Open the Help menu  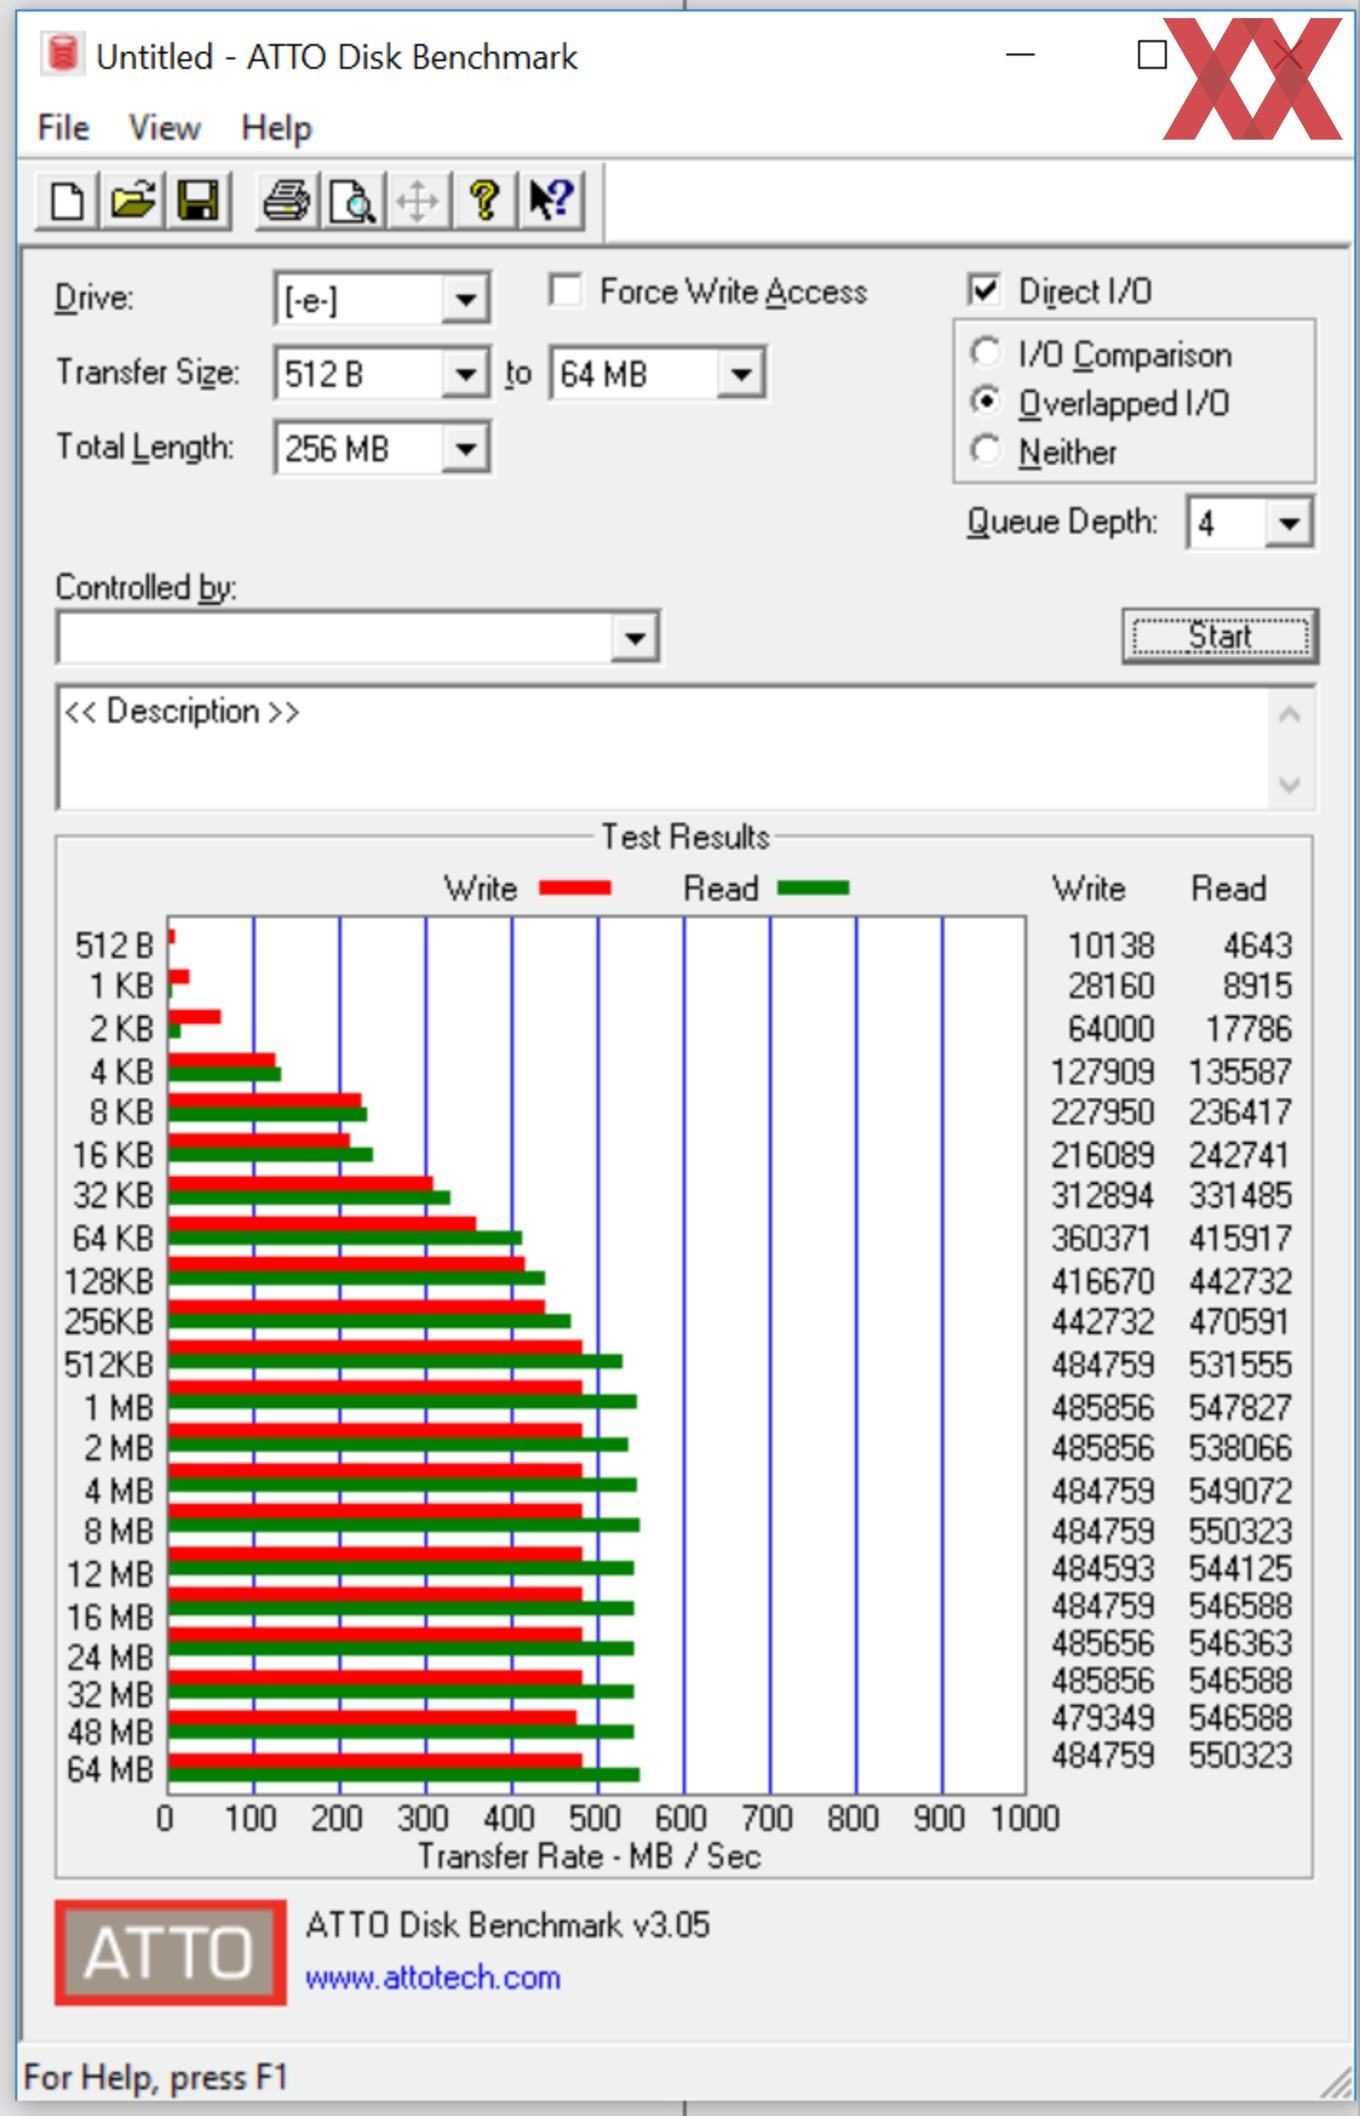(277, 128)
